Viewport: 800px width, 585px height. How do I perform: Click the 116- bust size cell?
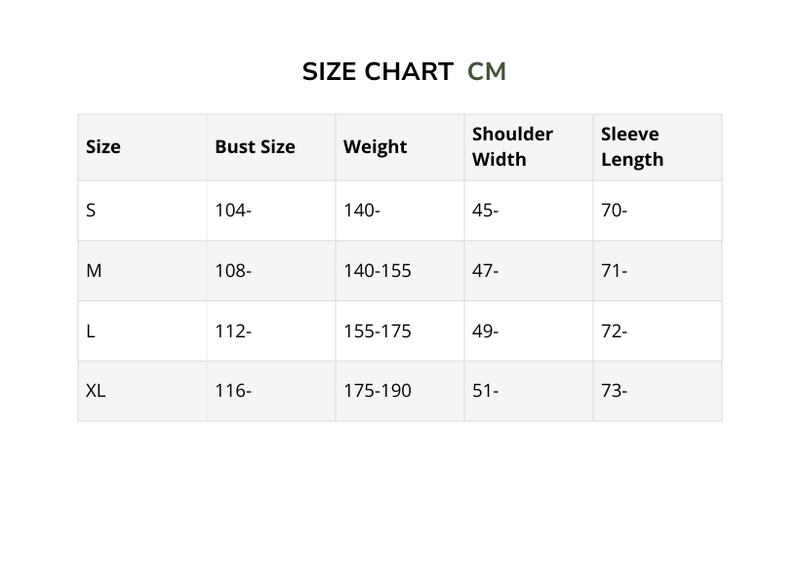(x=233, y=391)
